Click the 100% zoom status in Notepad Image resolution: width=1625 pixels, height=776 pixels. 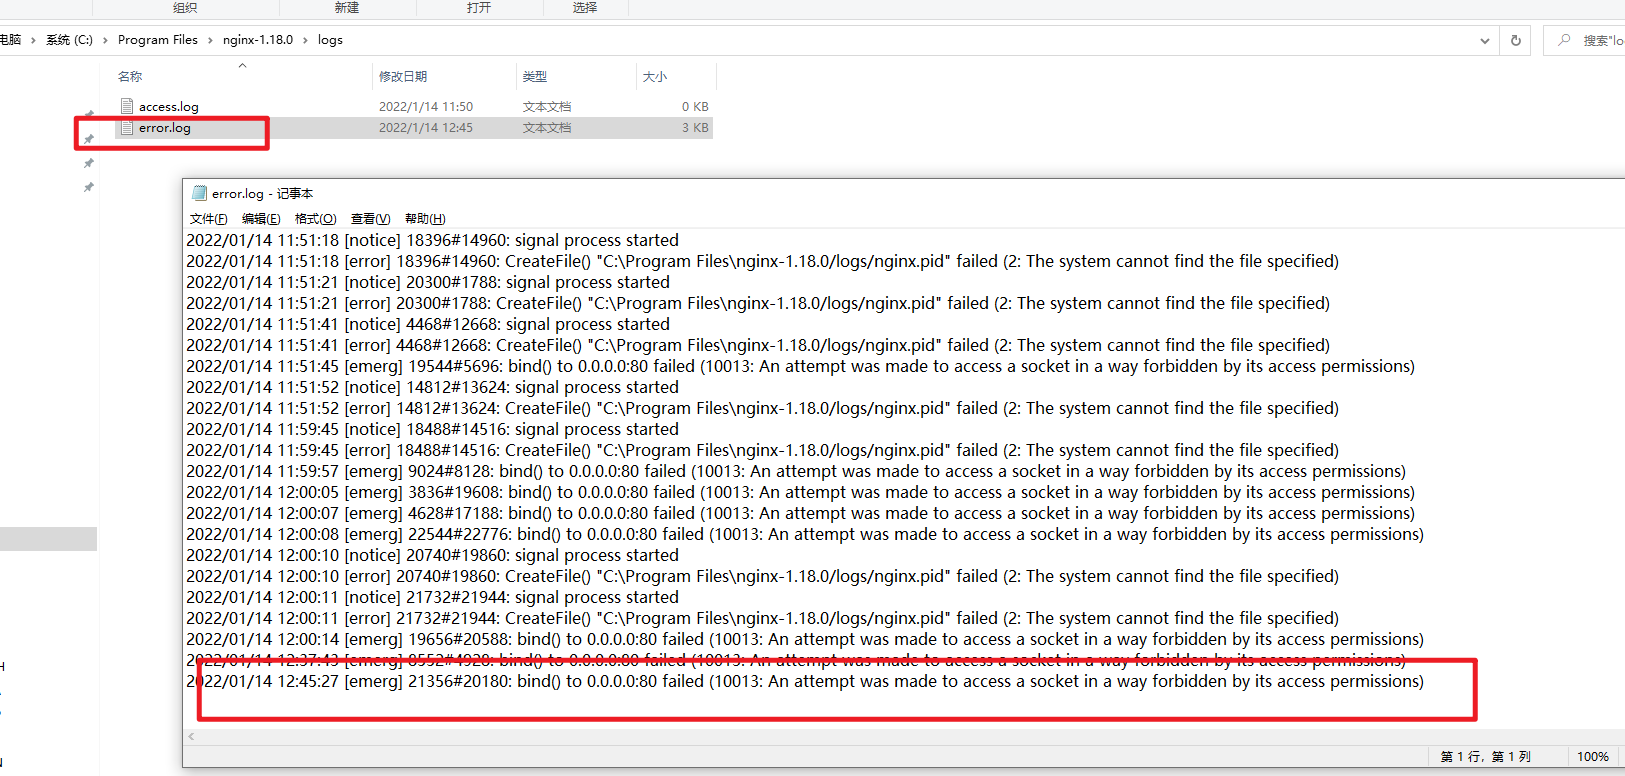click(1593, 756)
